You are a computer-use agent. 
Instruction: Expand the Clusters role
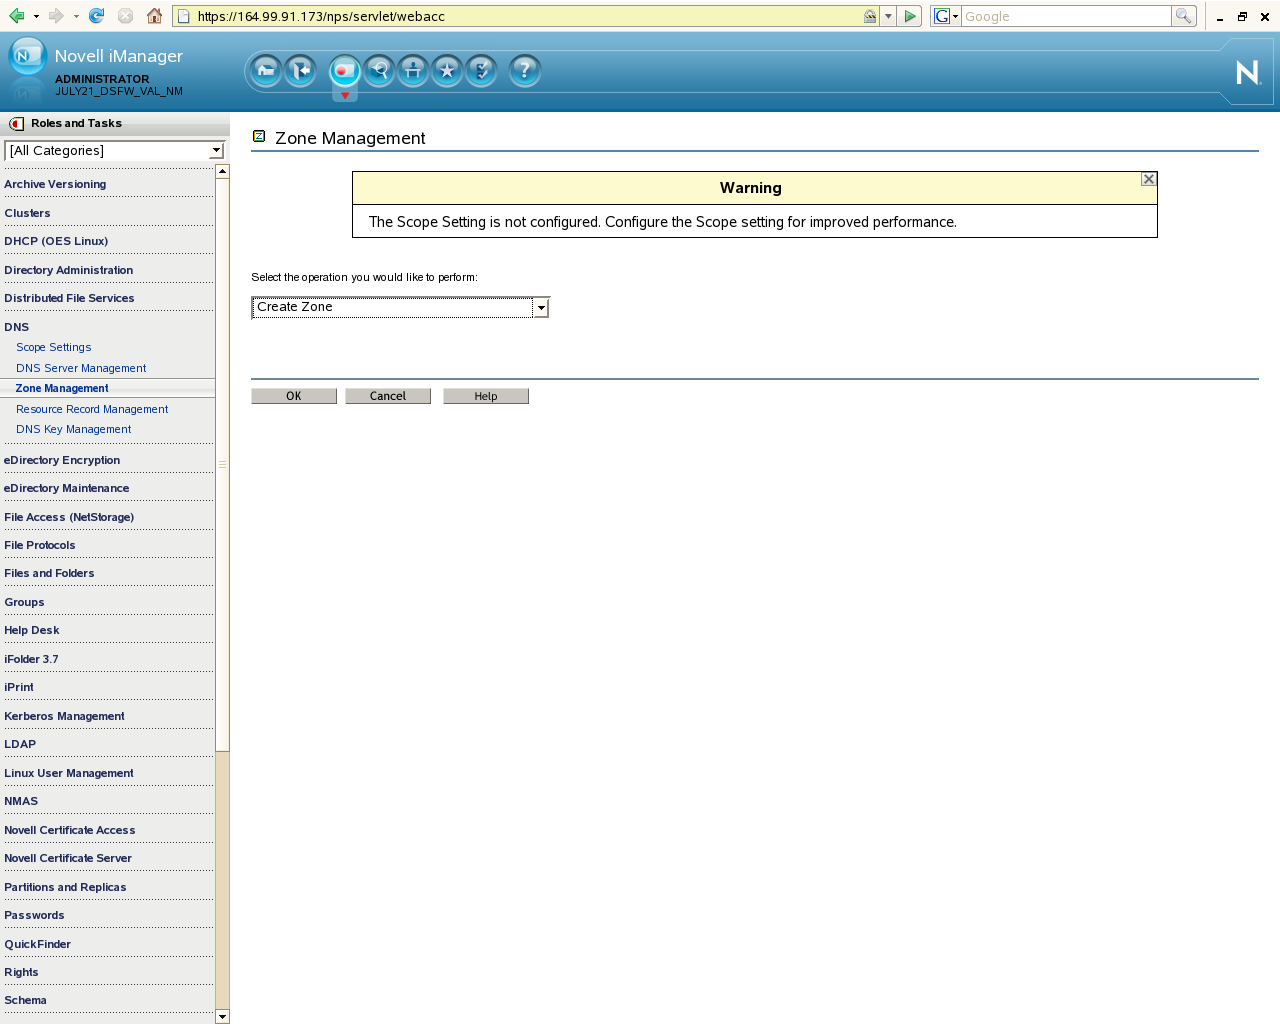pyautogui.click(x=27, y=213)
